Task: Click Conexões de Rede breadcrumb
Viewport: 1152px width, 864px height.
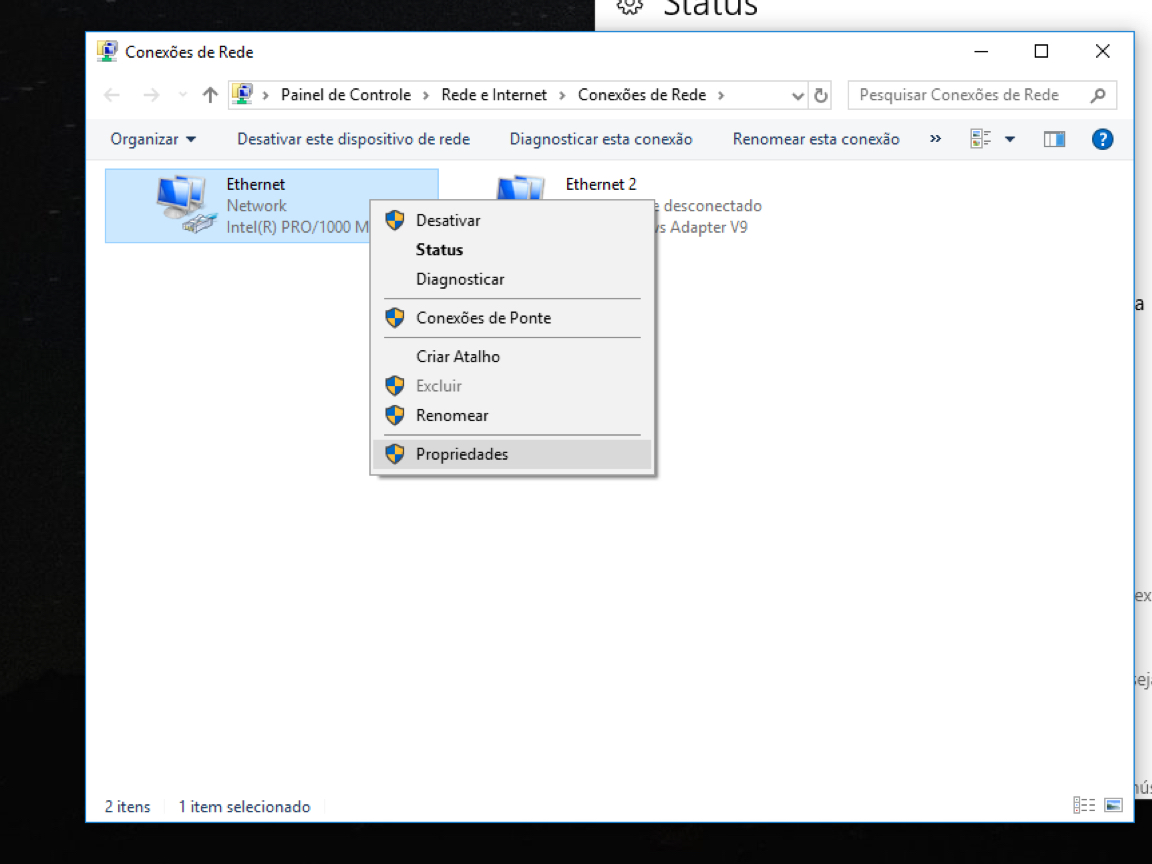Action: [x=642, y=95]
